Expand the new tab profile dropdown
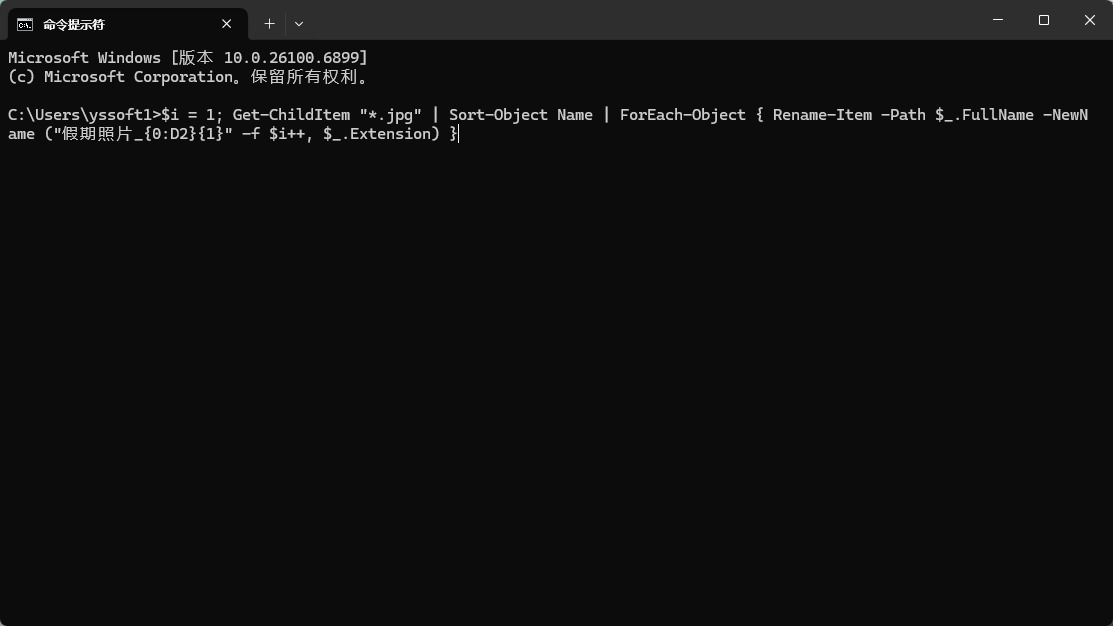1113x626 pixels. (299, 23)
